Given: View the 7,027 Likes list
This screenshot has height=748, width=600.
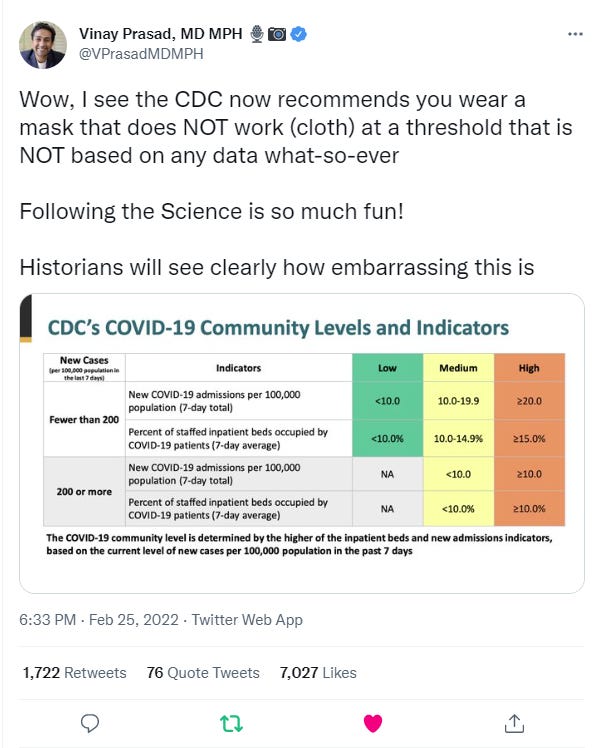Looking at the screenshot, I should click(x=318, y=673).
